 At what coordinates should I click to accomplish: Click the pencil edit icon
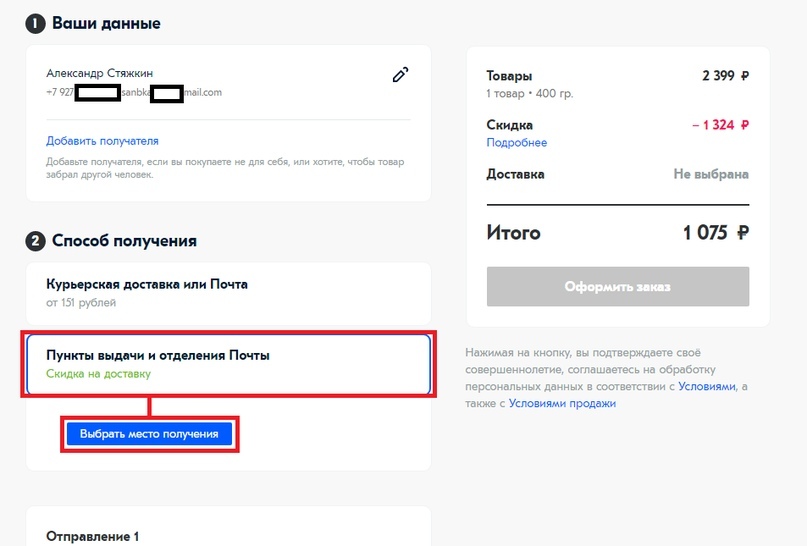pos(400,74)
